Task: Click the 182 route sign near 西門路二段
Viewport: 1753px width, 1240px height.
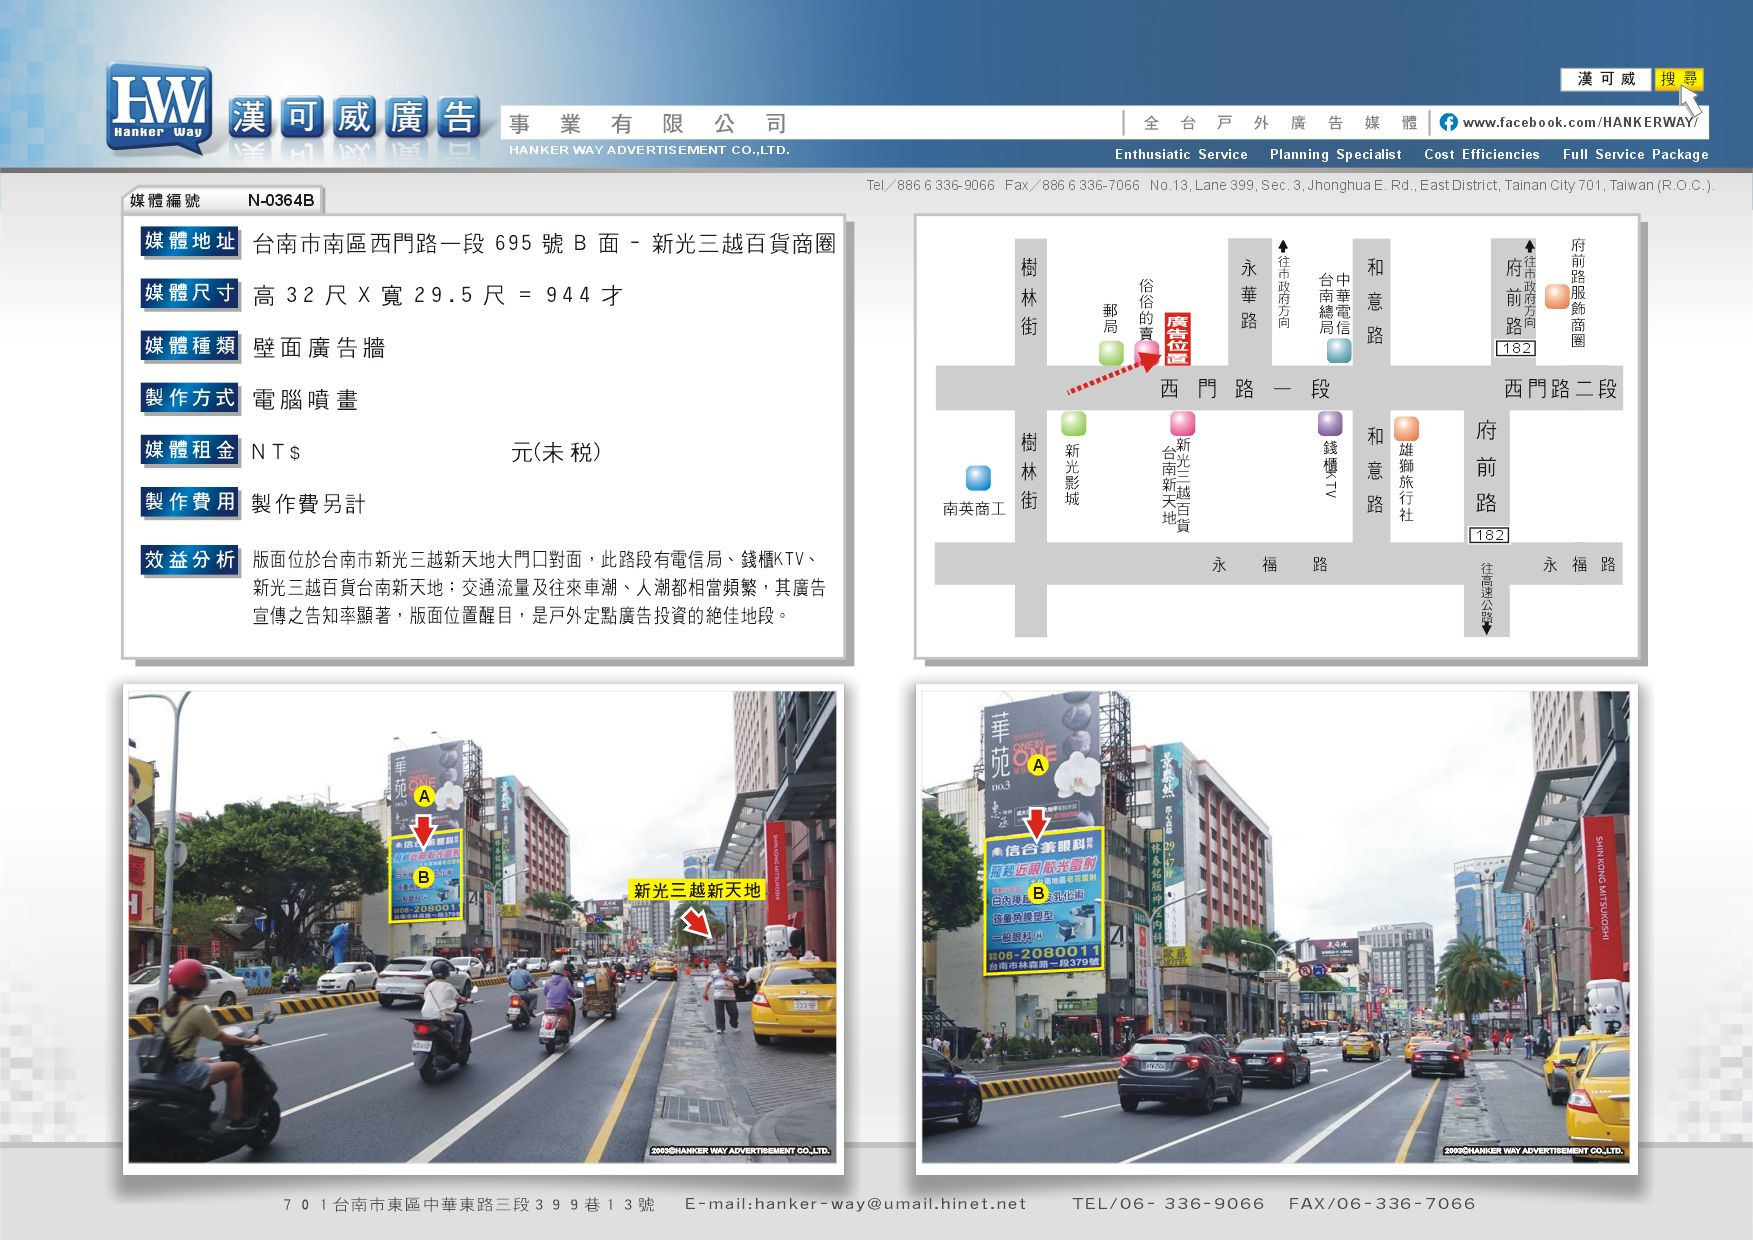Action: [1516, 348]
